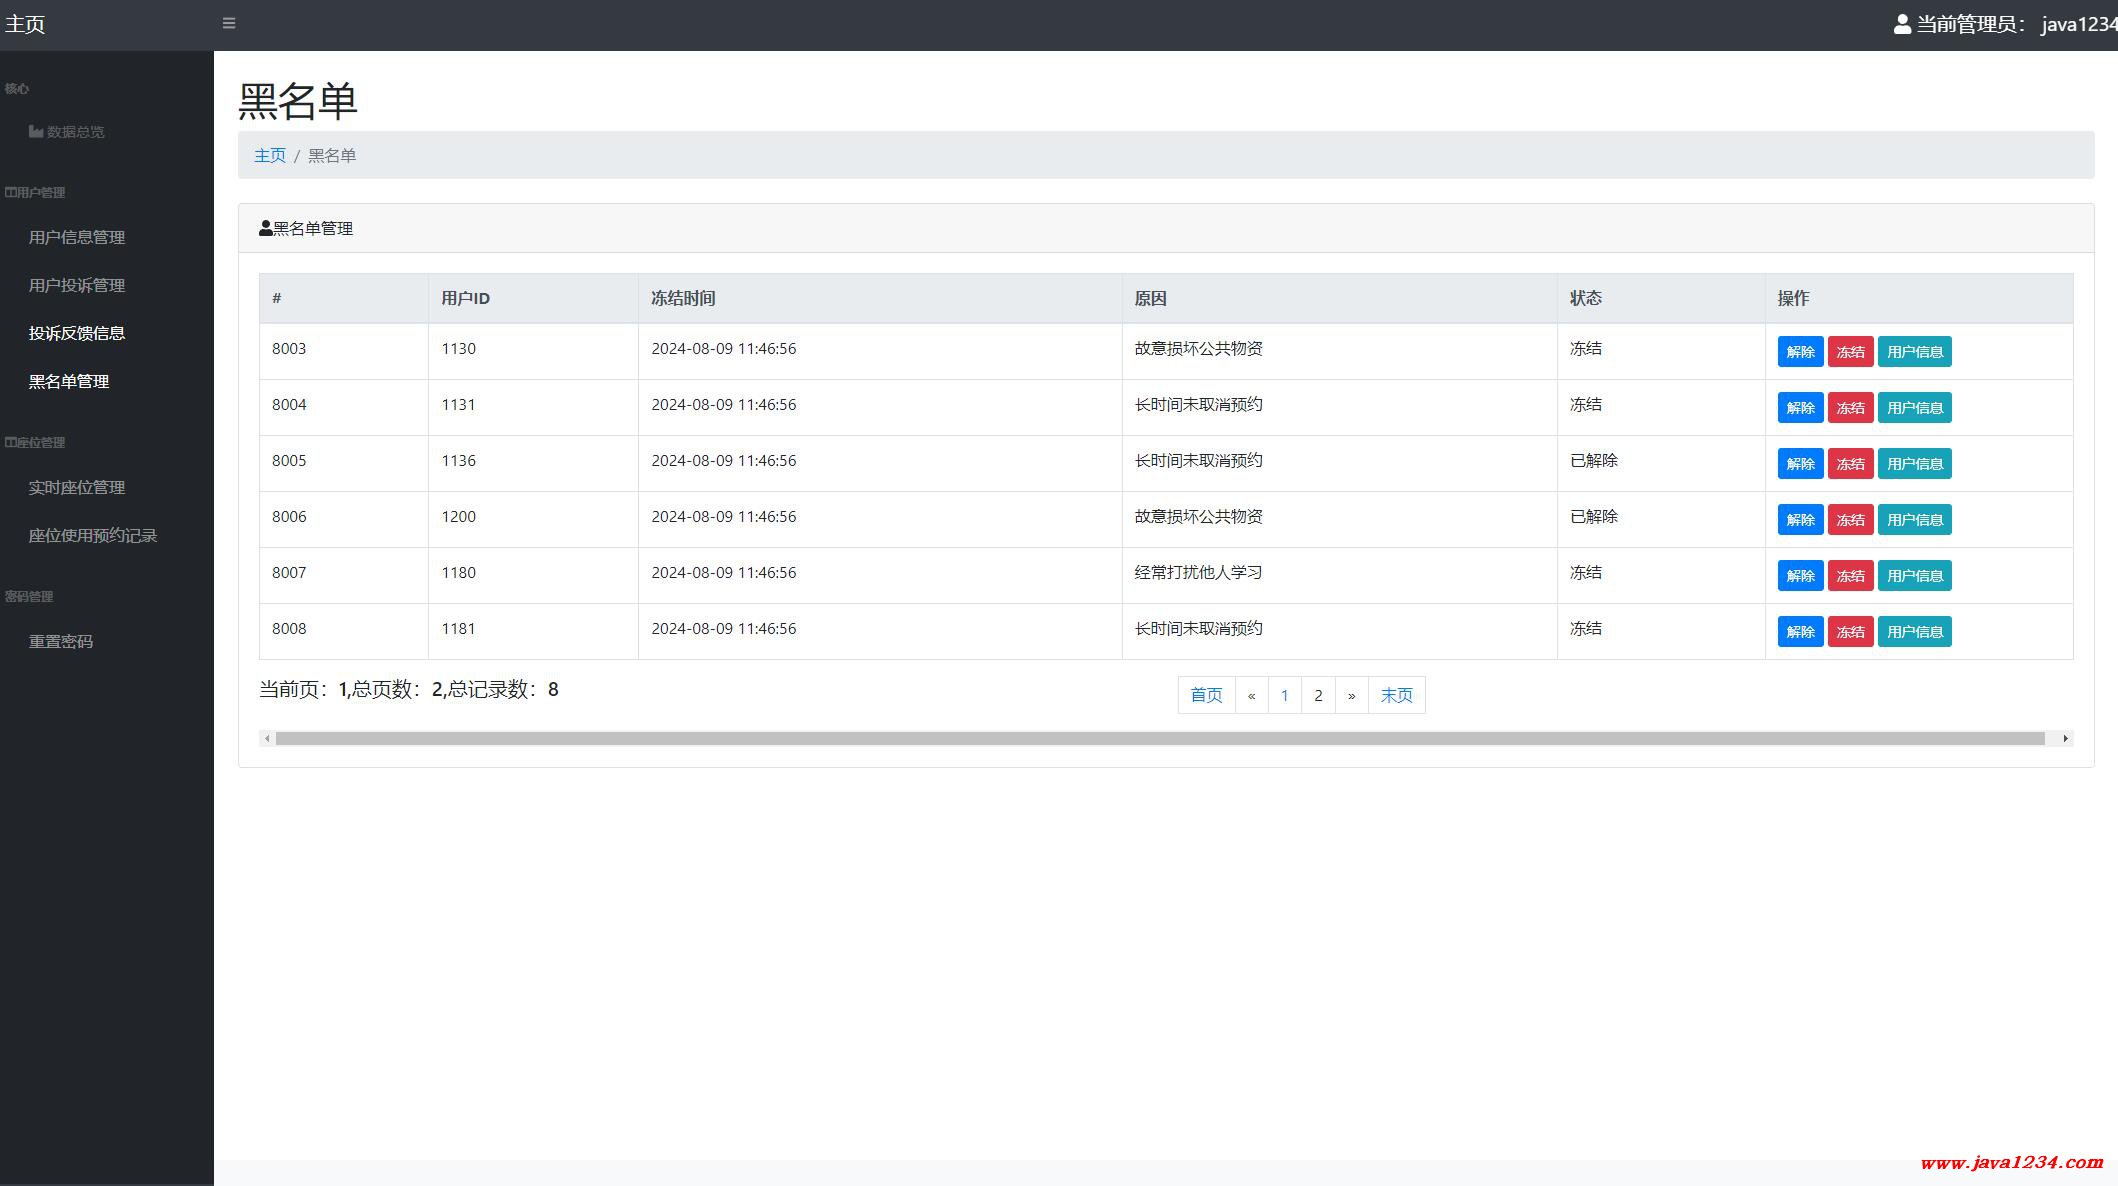Click 用户信息 button for record 8008
2118x1186 pixels.
[1914, 632]
